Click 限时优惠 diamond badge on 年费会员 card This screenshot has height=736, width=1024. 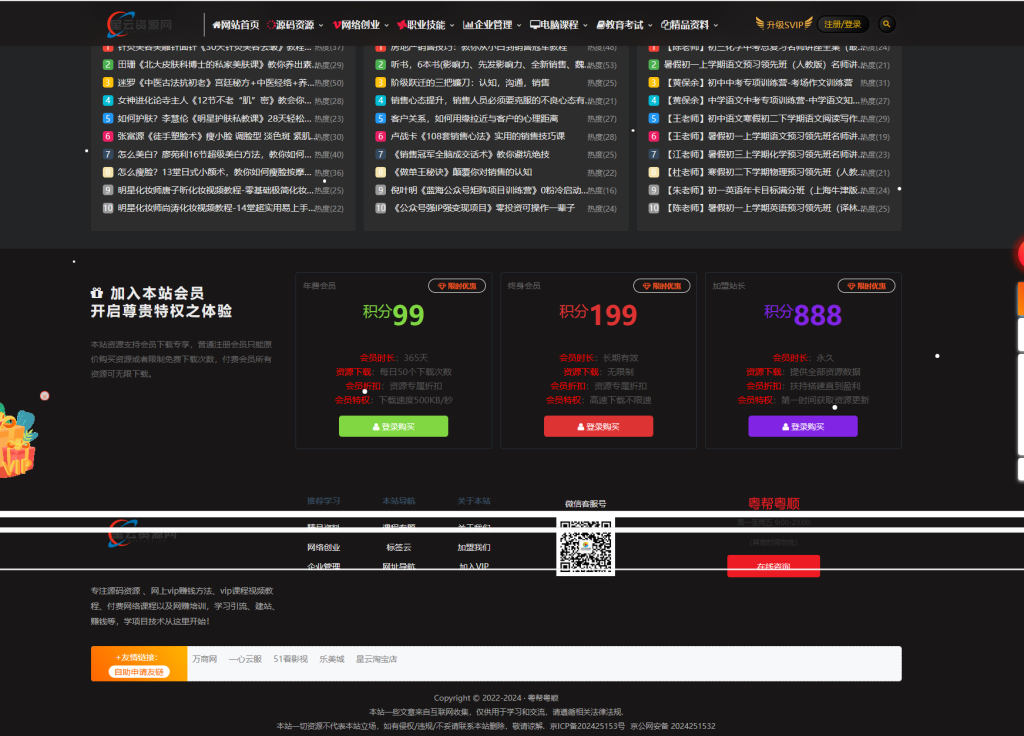coord(457,286)
